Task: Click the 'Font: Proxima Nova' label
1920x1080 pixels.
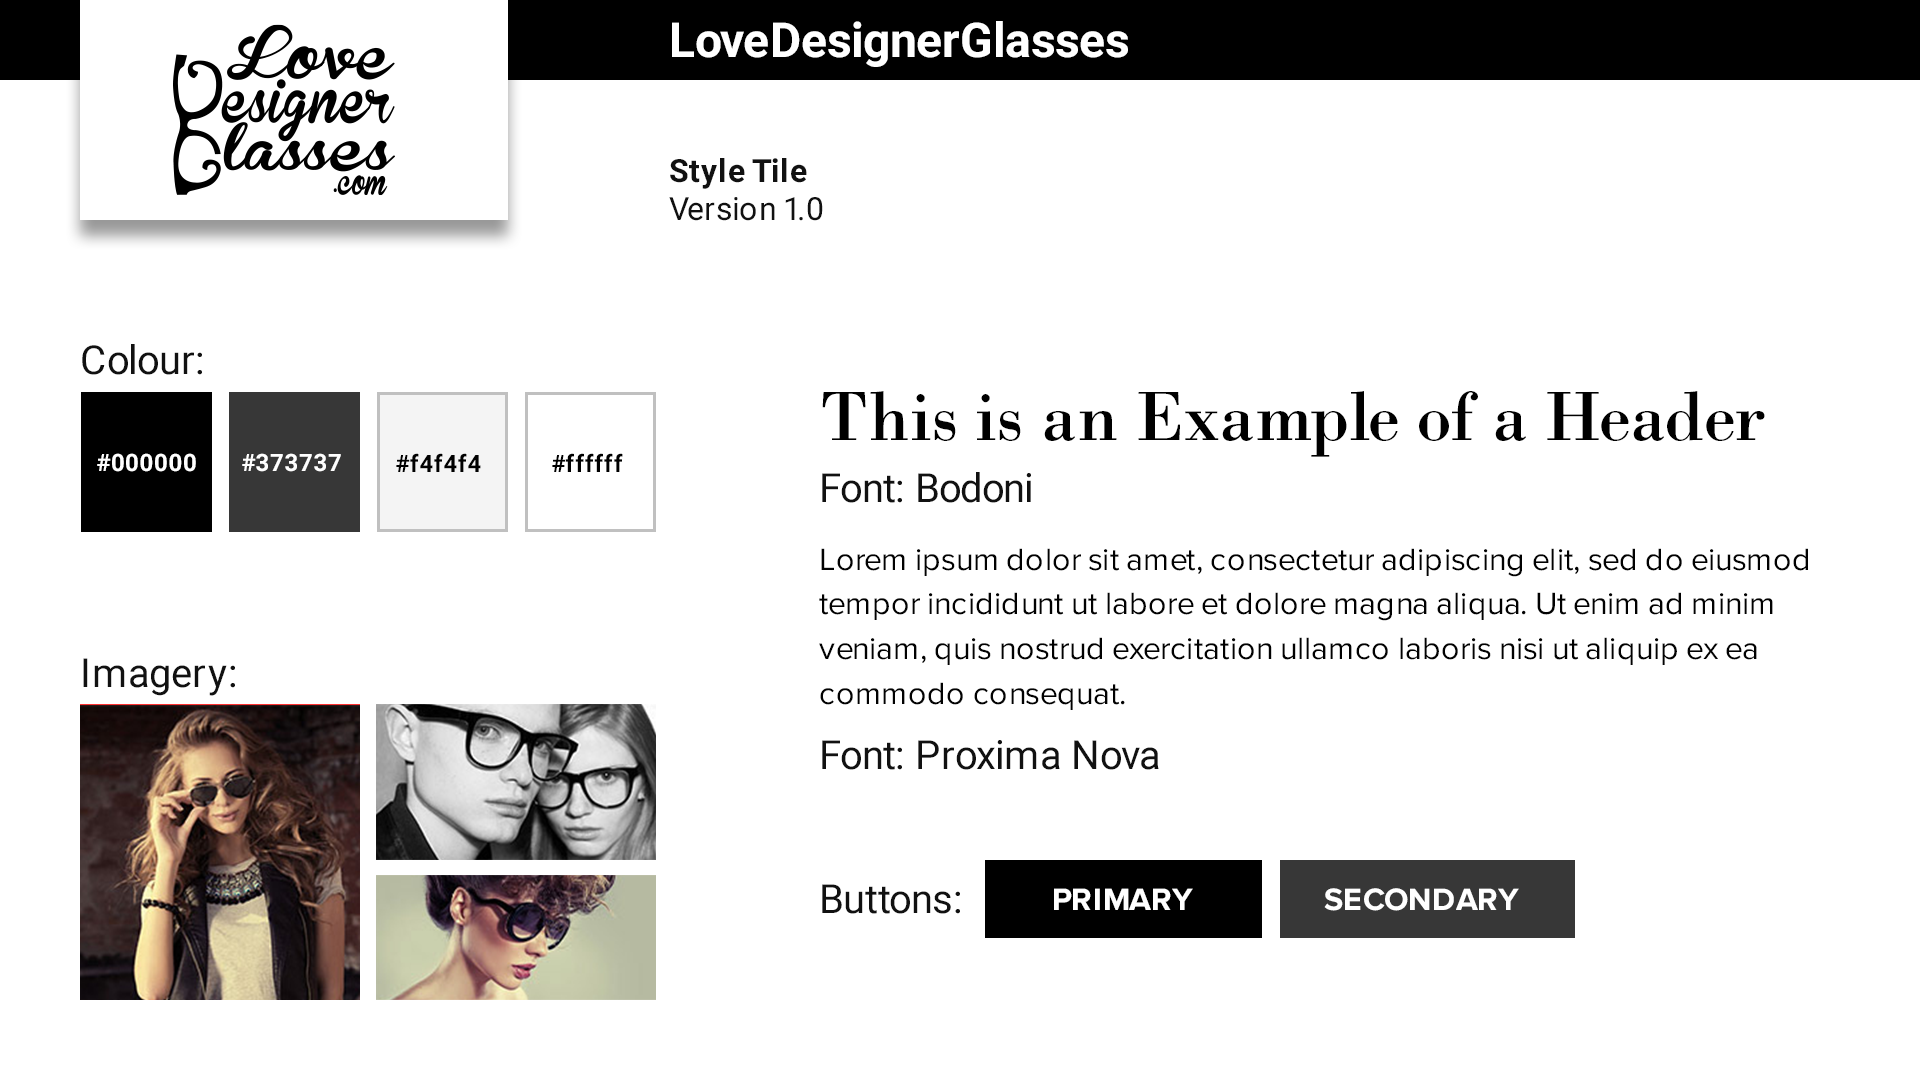Action: 989,756
